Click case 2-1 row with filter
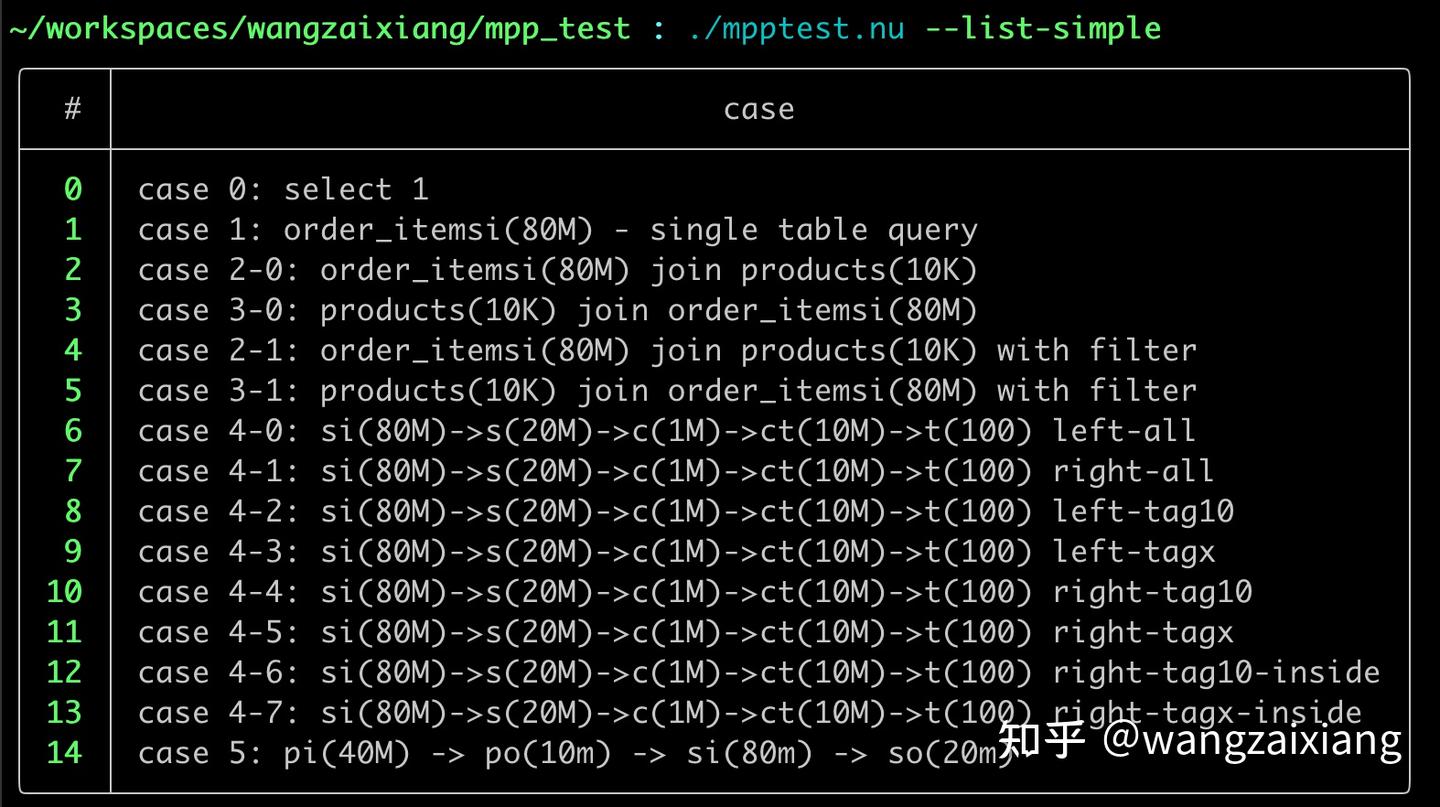1440x807 pixels. pyautogui.click(x=667, y=350)
